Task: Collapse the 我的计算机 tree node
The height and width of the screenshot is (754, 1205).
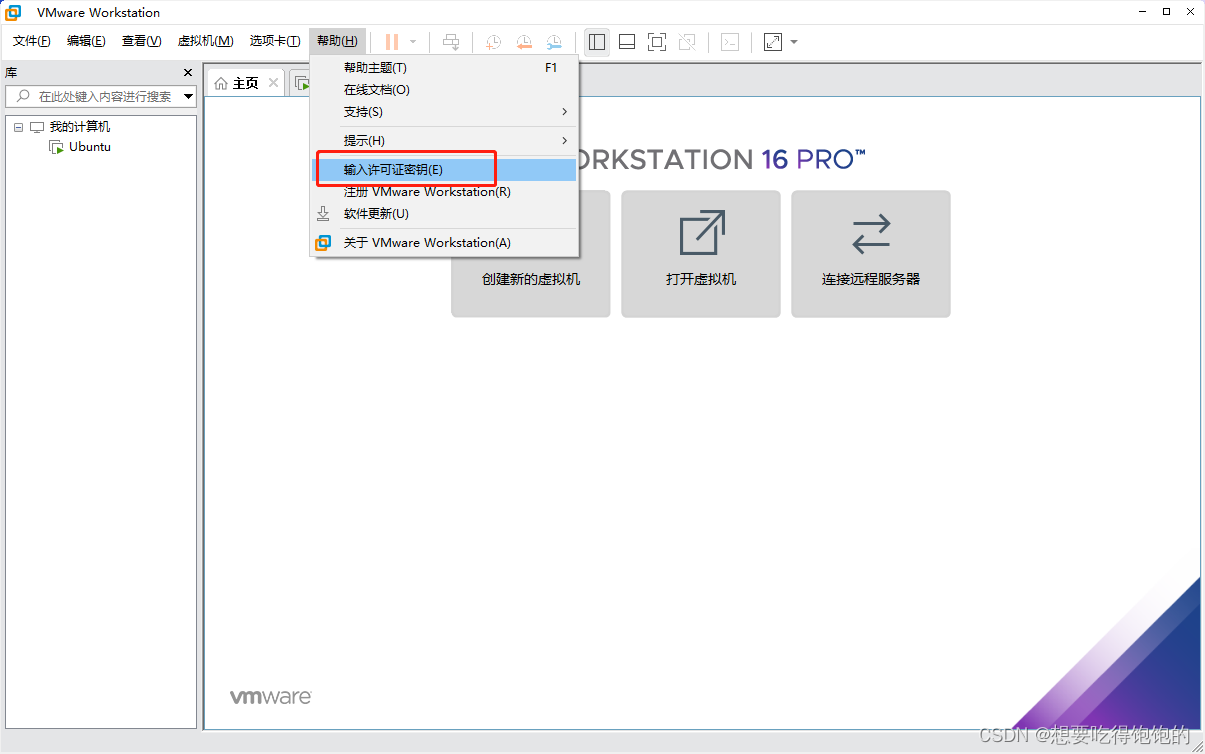Action: click(17, 126)
